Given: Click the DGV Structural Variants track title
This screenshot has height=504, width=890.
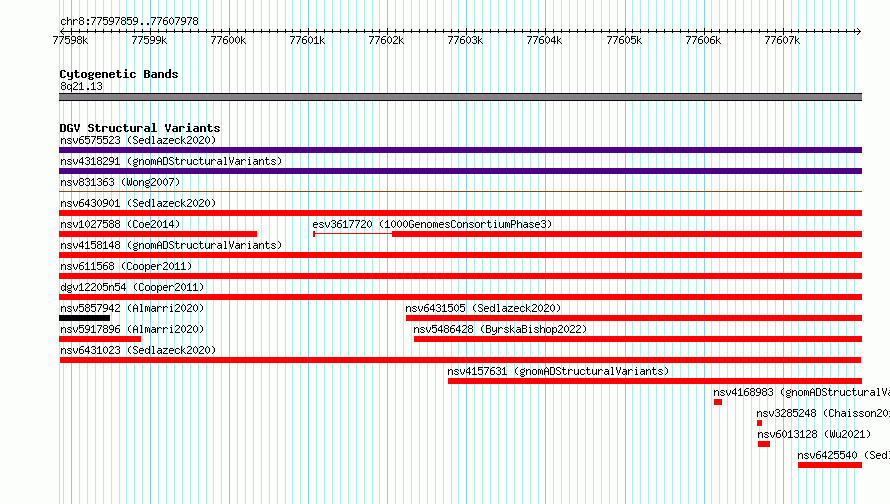Looking at the screenshot, I should [x=140, y=128].
